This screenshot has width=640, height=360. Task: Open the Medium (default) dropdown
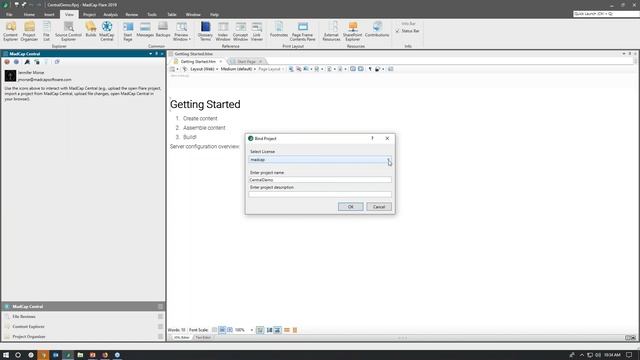(238, 69)
